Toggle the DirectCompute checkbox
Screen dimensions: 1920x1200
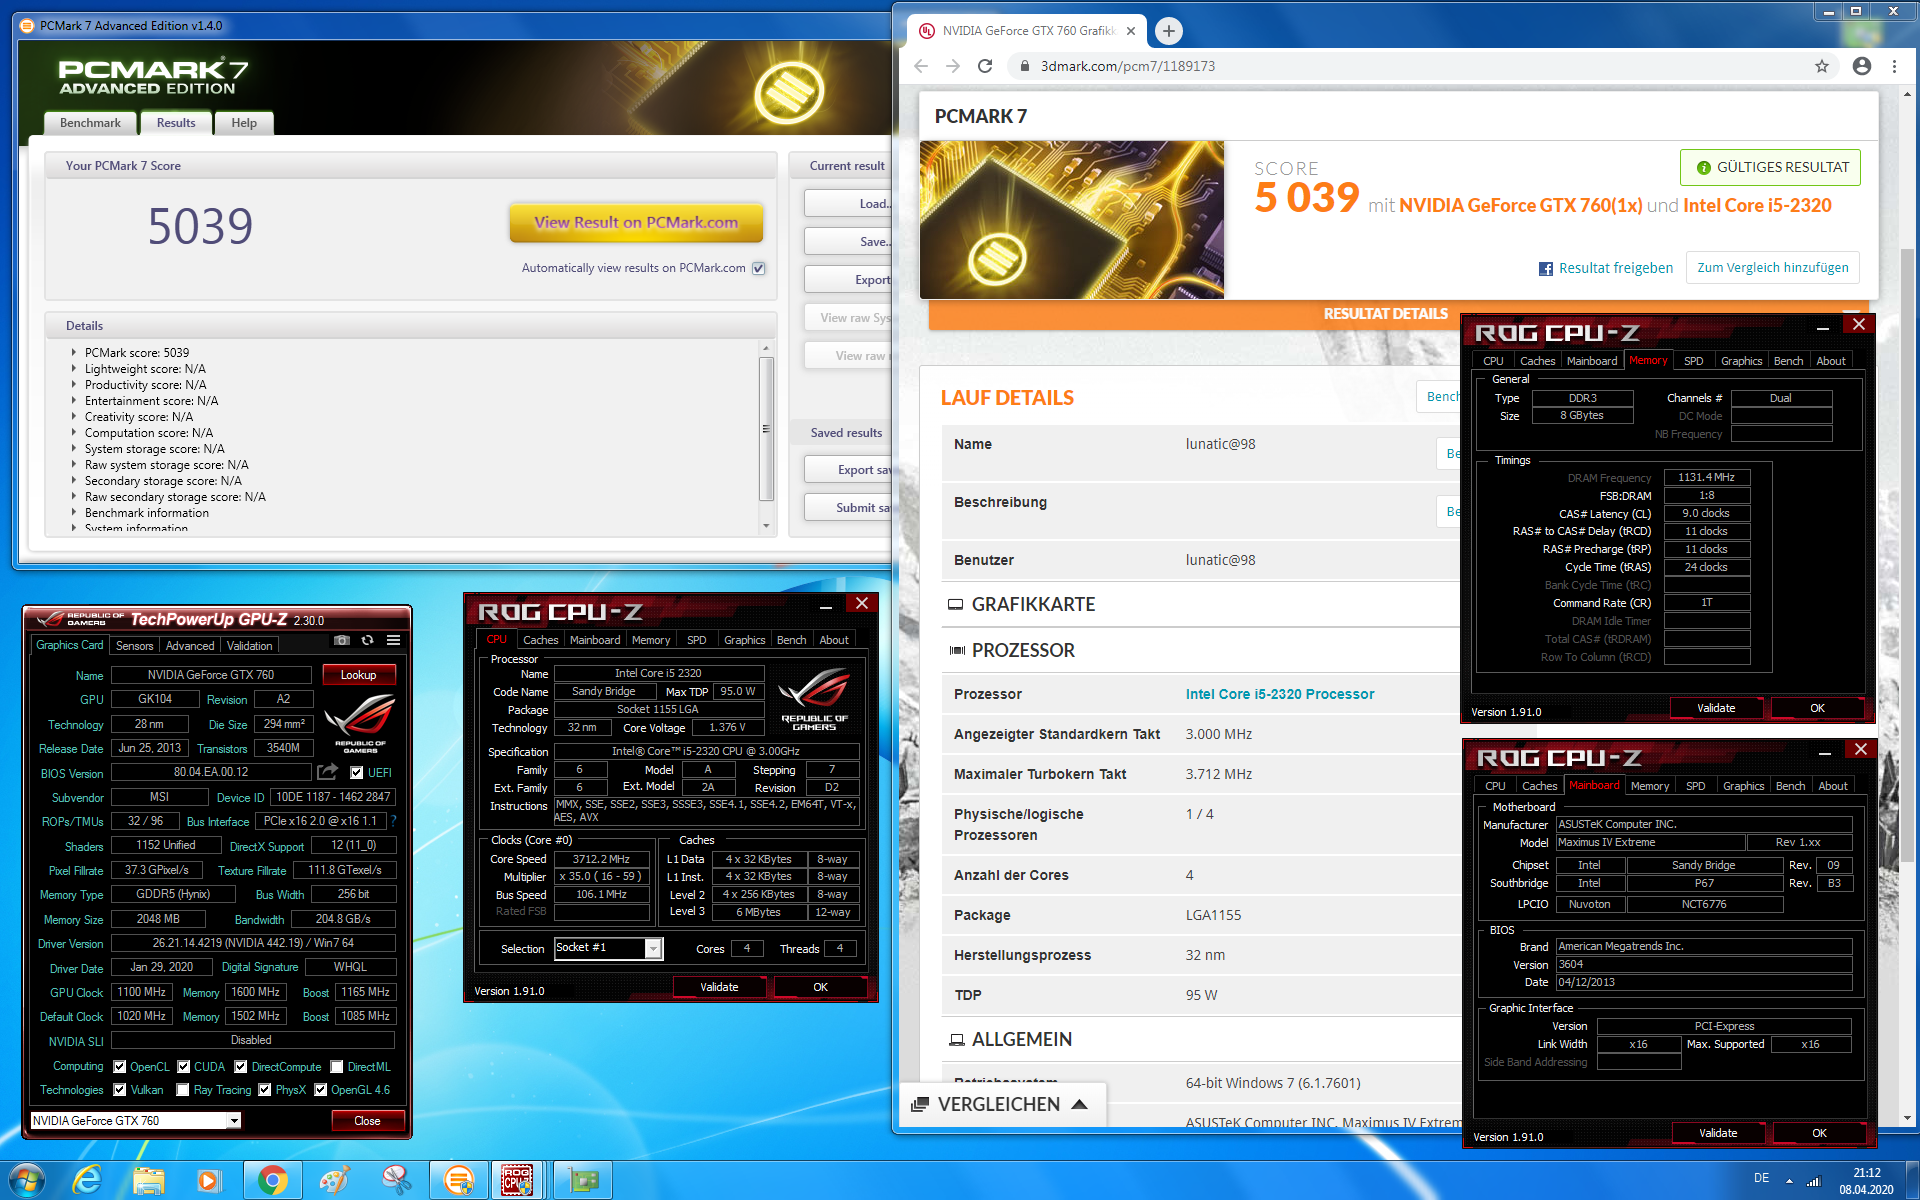coord(240,1066)
